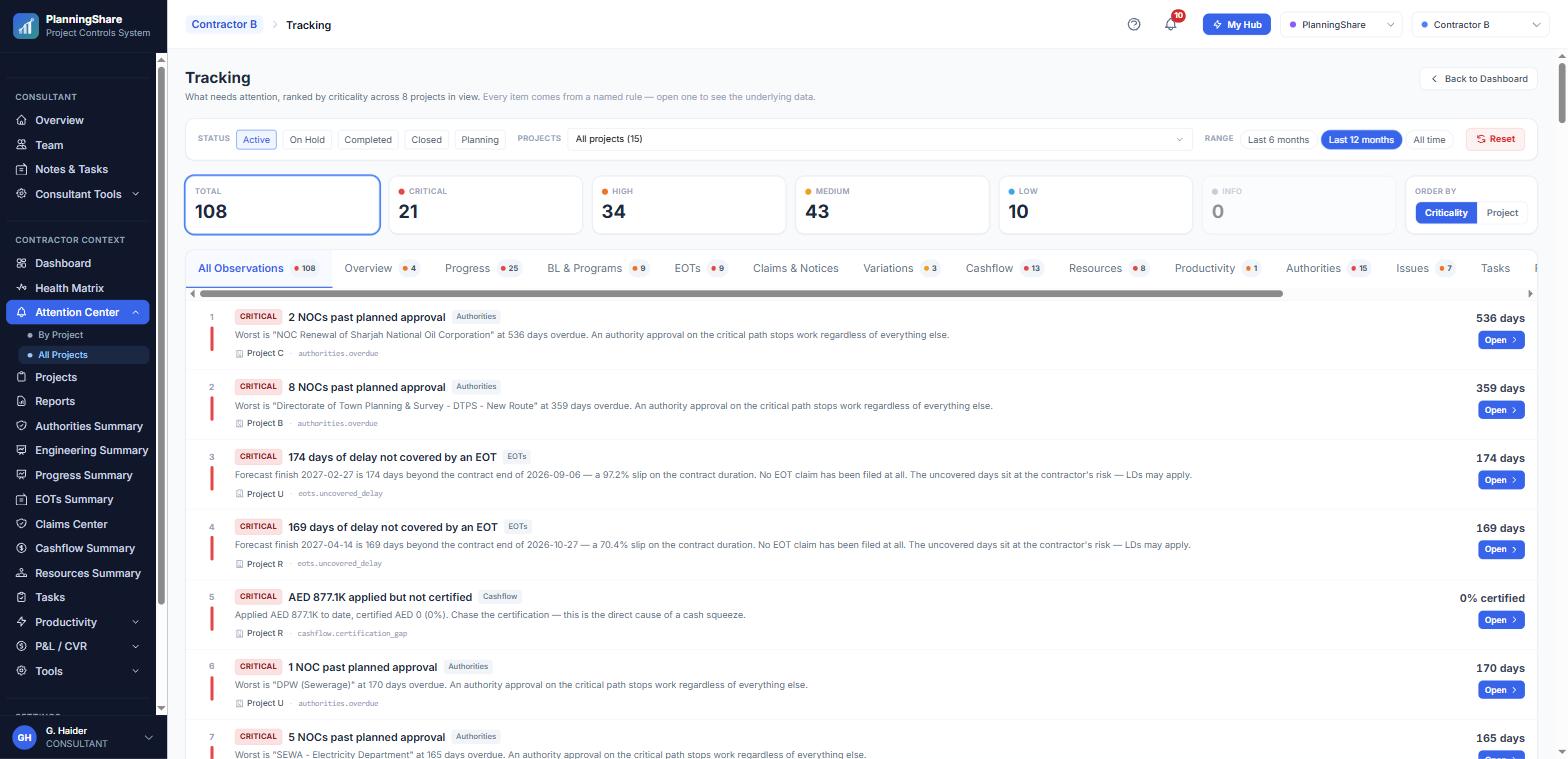
Task: Click the Reports icon in sidebar
Action: pos(22,401)
